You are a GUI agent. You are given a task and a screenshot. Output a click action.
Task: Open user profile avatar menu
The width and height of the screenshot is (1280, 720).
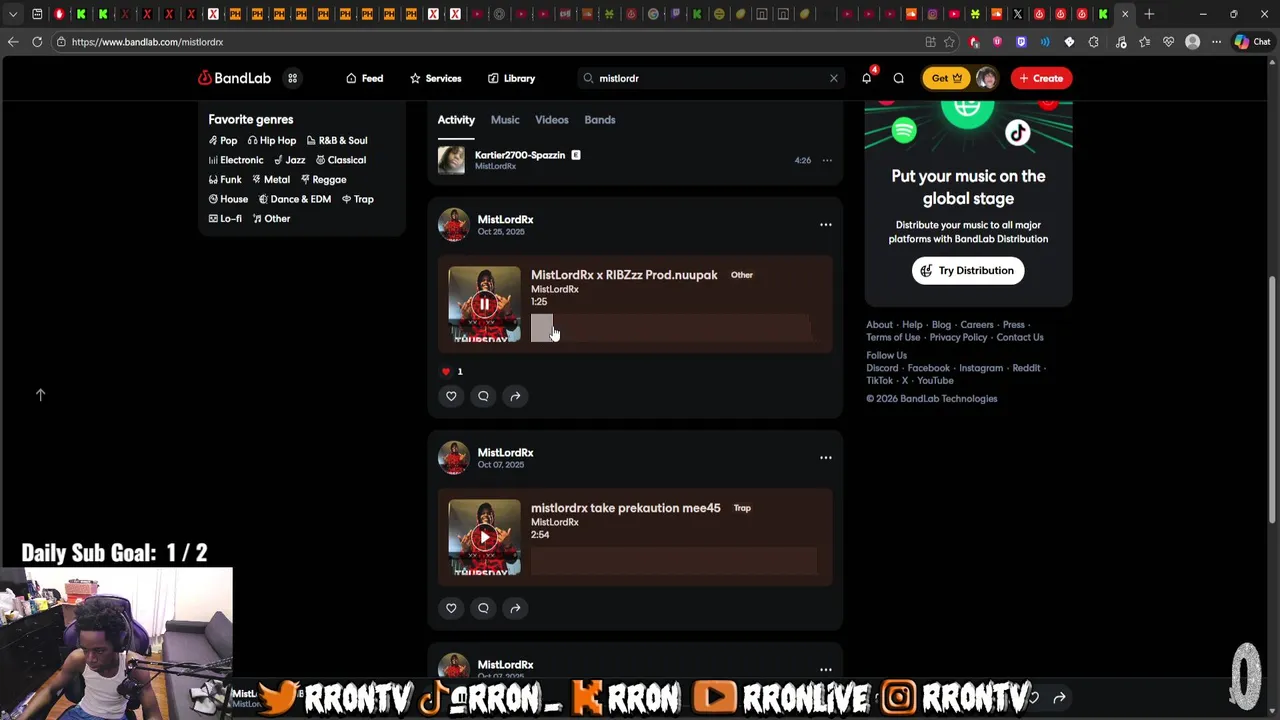coord(986,78)
